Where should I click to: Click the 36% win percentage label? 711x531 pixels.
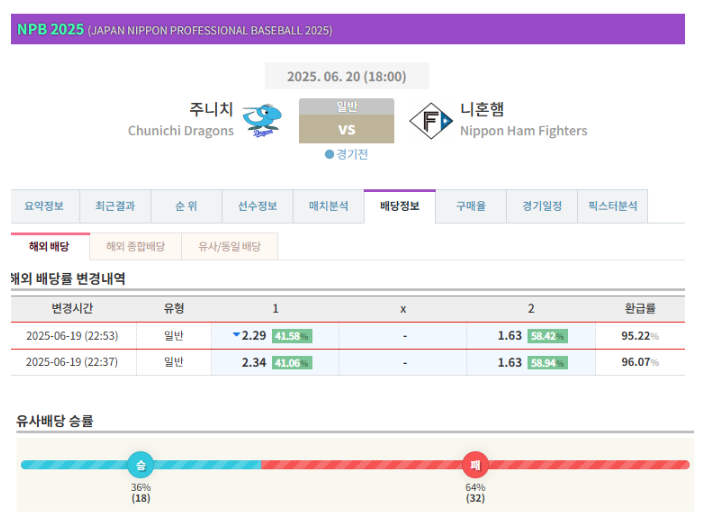pos(141,487)
